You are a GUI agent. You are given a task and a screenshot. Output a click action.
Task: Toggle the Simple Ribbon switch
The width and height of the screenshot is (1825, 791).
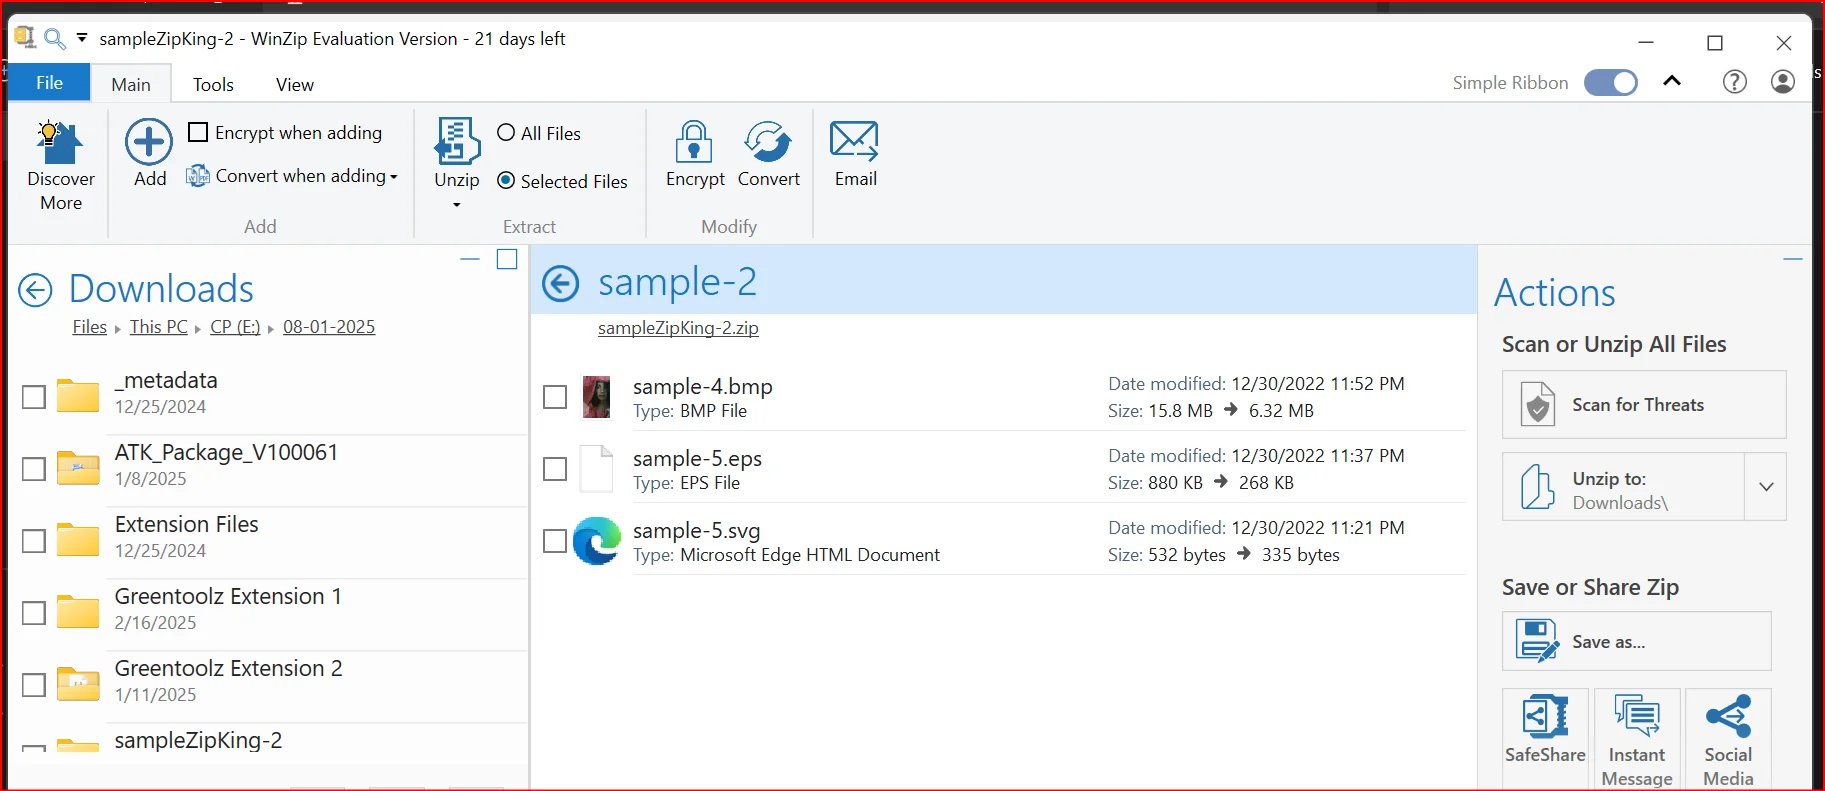tap(1611, 82)
